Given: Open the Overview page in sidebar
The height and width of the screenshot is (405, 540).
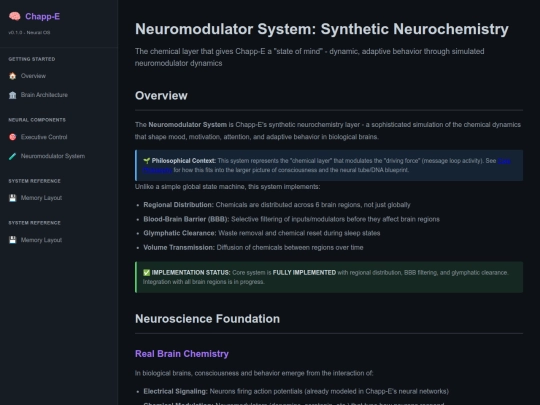Looking at the screenshot, I should pyautogui.click(x=33, y=76).
